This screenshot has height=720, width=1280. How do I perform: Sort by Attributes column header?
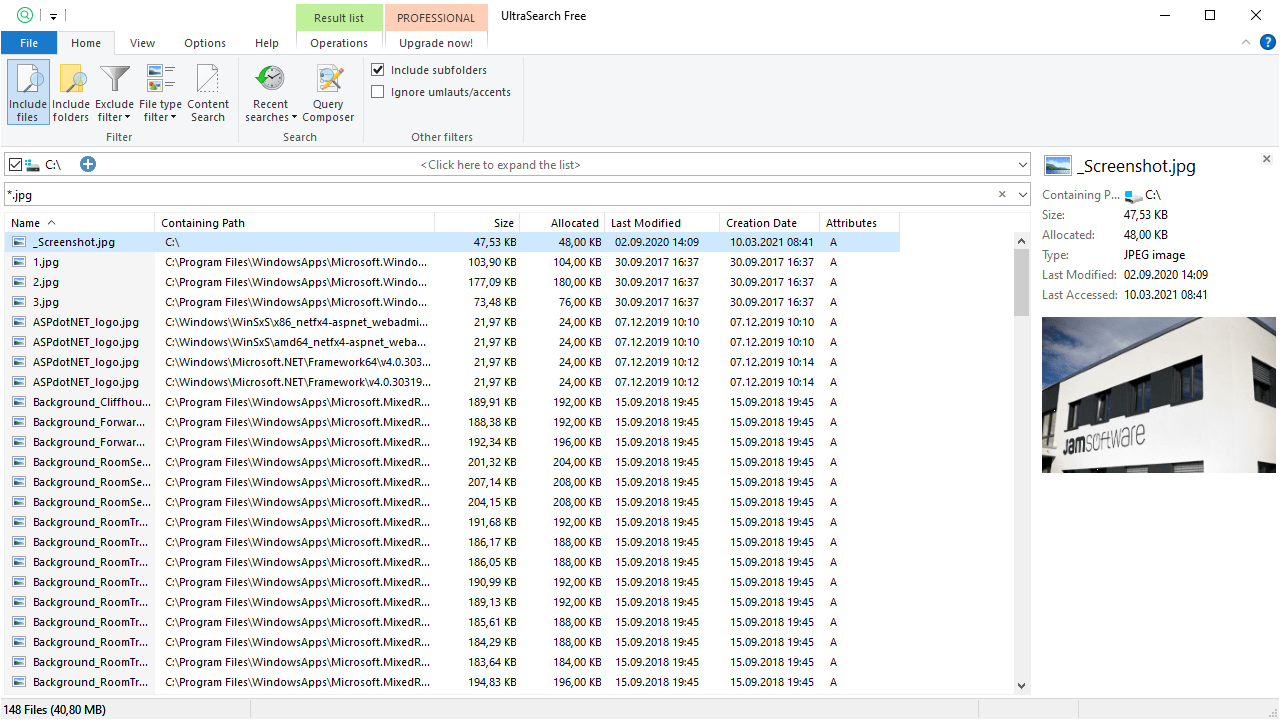coord(860,223)
